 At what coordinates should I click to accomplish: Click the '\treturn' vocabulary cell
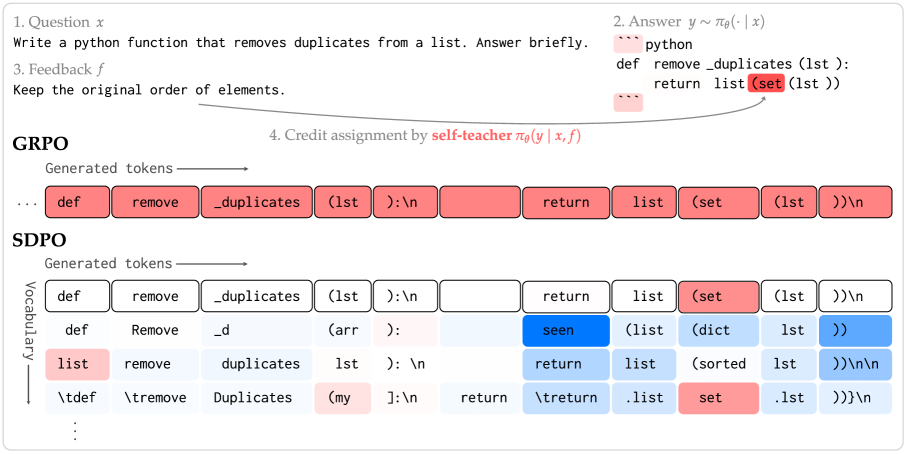pyautogui.click(x=566, y=398)
